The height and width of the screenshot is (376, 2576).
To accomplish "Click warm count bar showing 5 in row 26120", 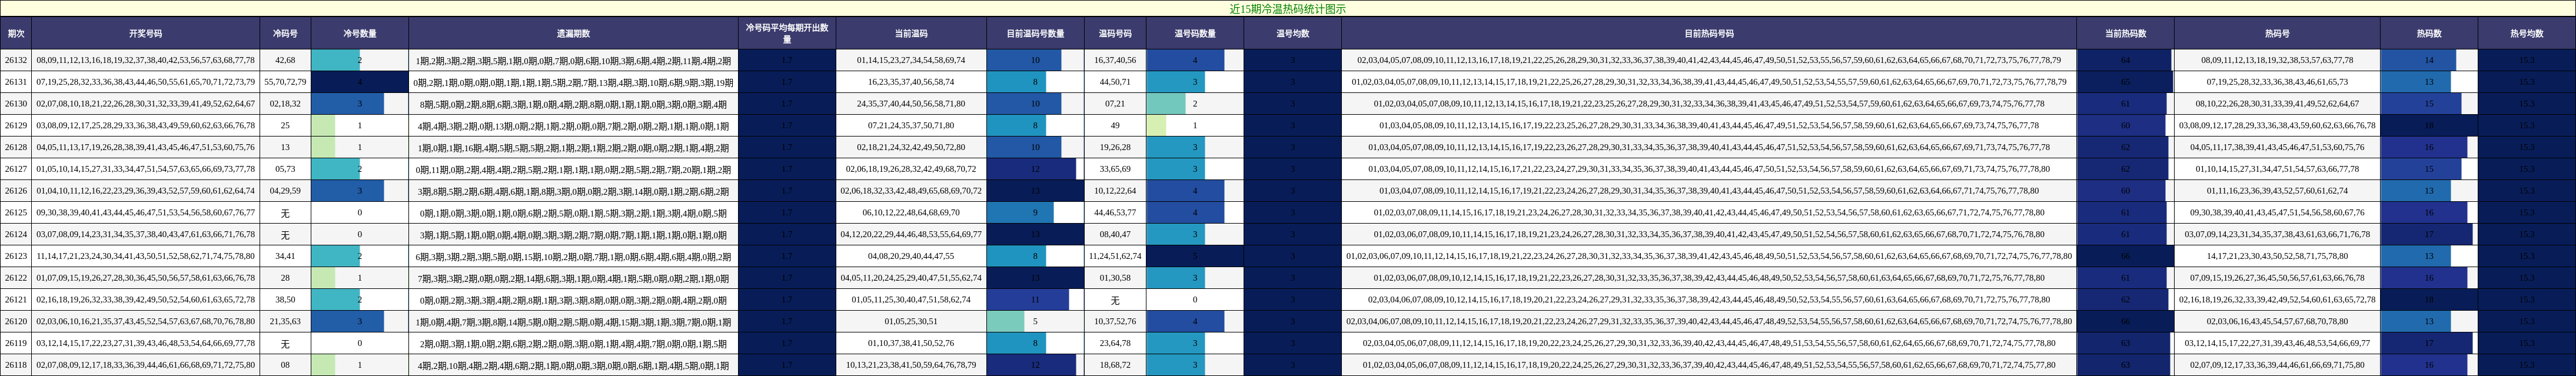I will [x=1035, y=322].
